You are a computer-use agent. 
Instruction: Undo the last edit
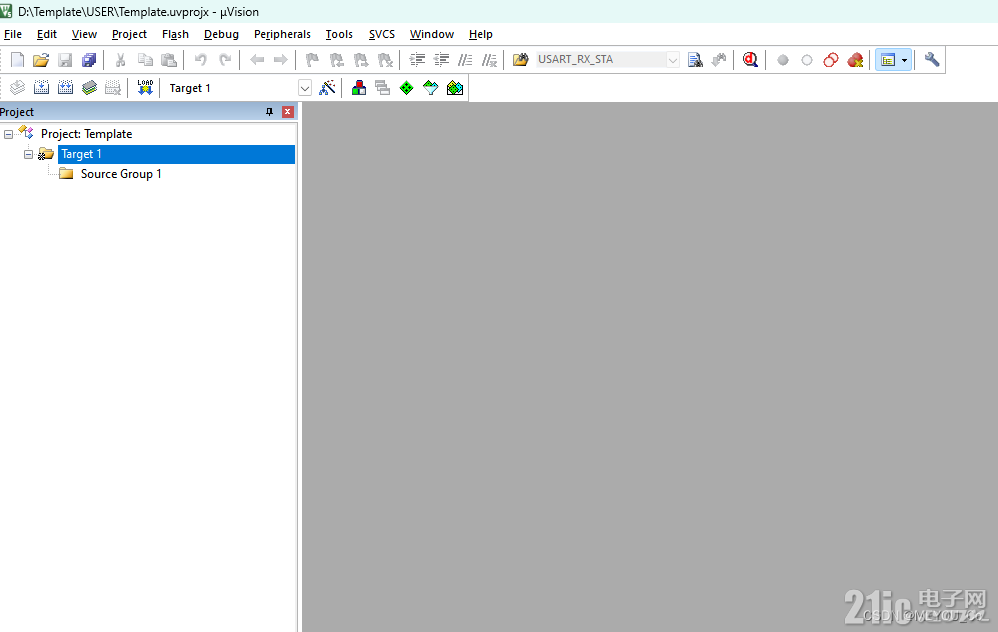(200, 60)
